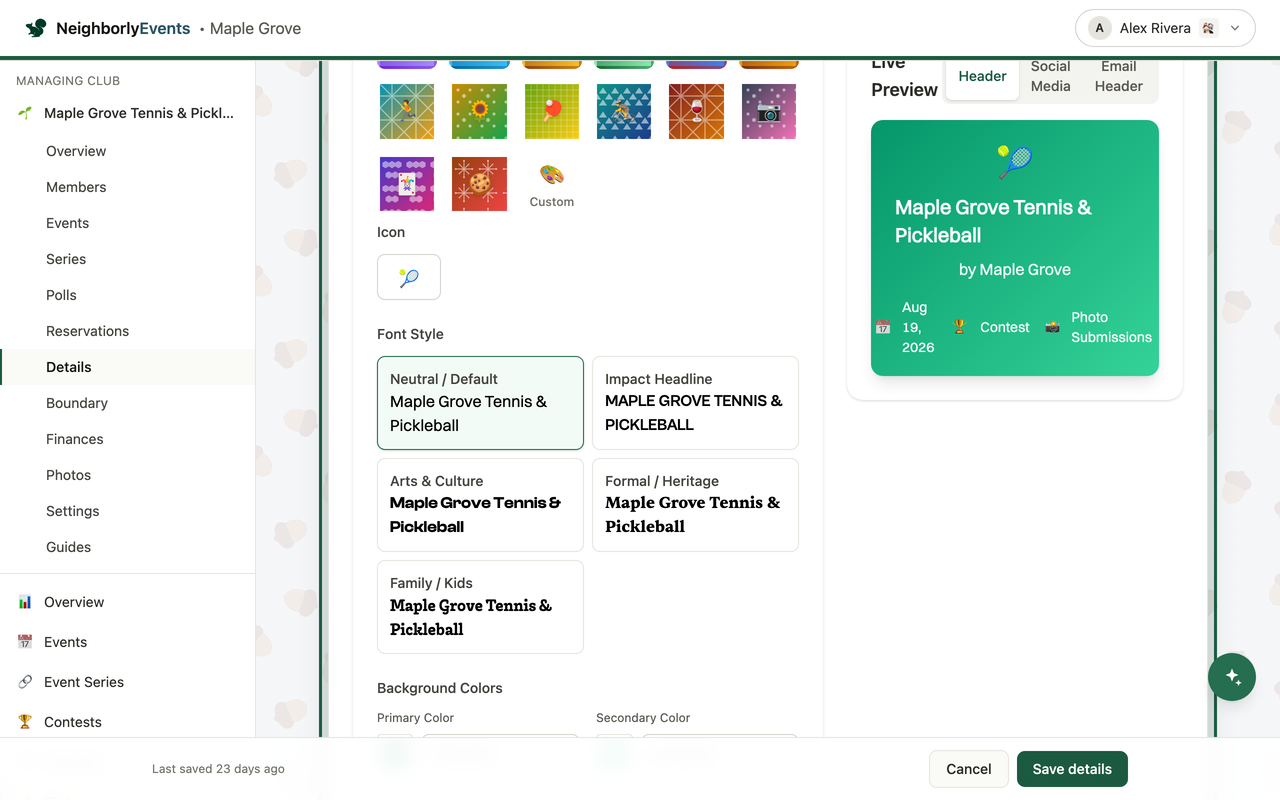Switch to the Email Header preview tab
Screen dimensions: 1280x800
pyautogui.click(x=1119, y=76)
